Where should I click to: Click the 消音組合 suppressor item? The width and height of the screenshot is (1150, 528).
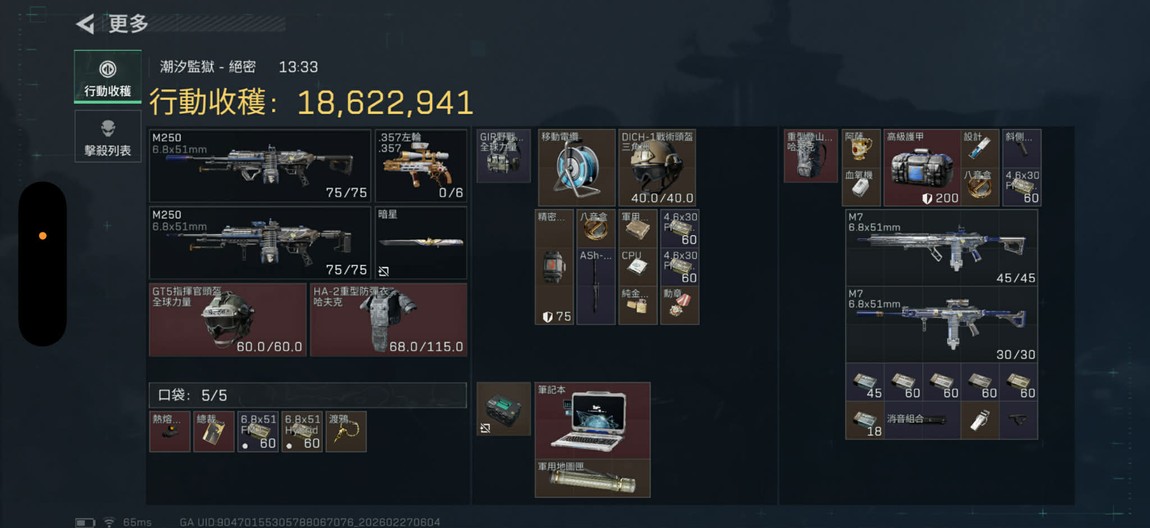point(923,420)
